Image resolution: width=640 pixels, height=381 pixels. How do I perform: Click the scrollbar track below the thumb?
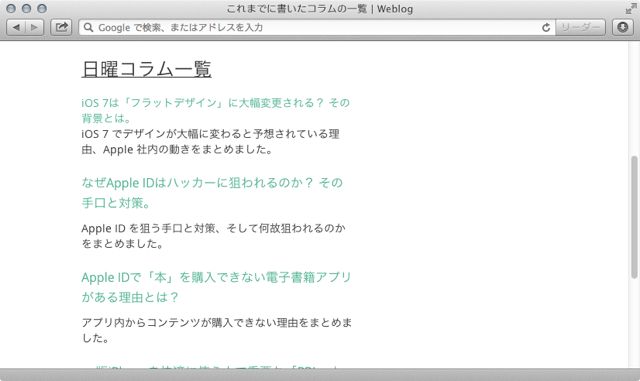[x=634, y=323]
